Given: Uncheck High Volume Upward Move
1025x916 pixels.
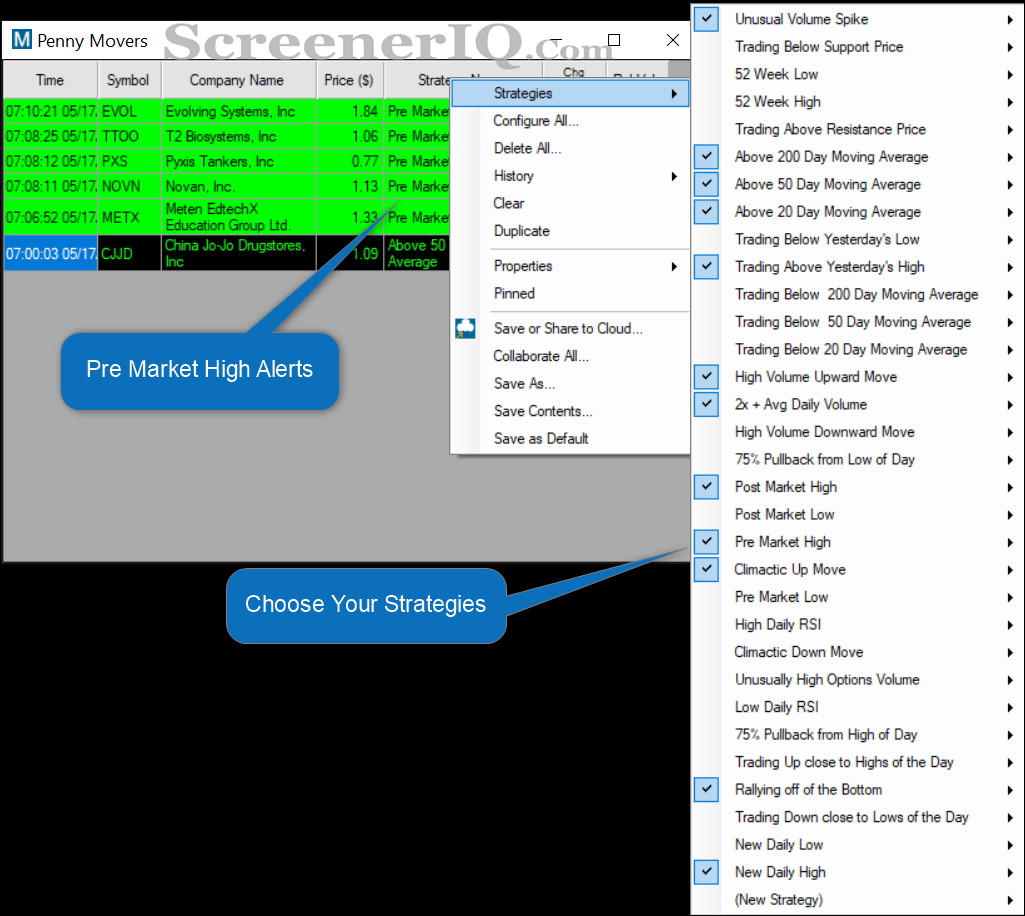Looking at the screenshot, I should [x=707, y=376].
